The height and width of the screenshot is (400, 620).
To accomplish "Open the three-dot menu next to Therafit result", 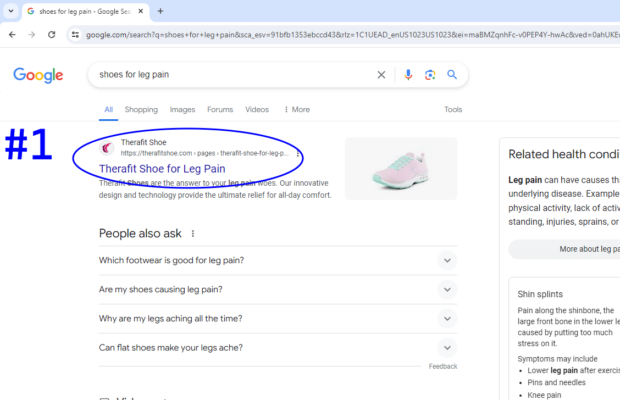I will click(297, 153).
